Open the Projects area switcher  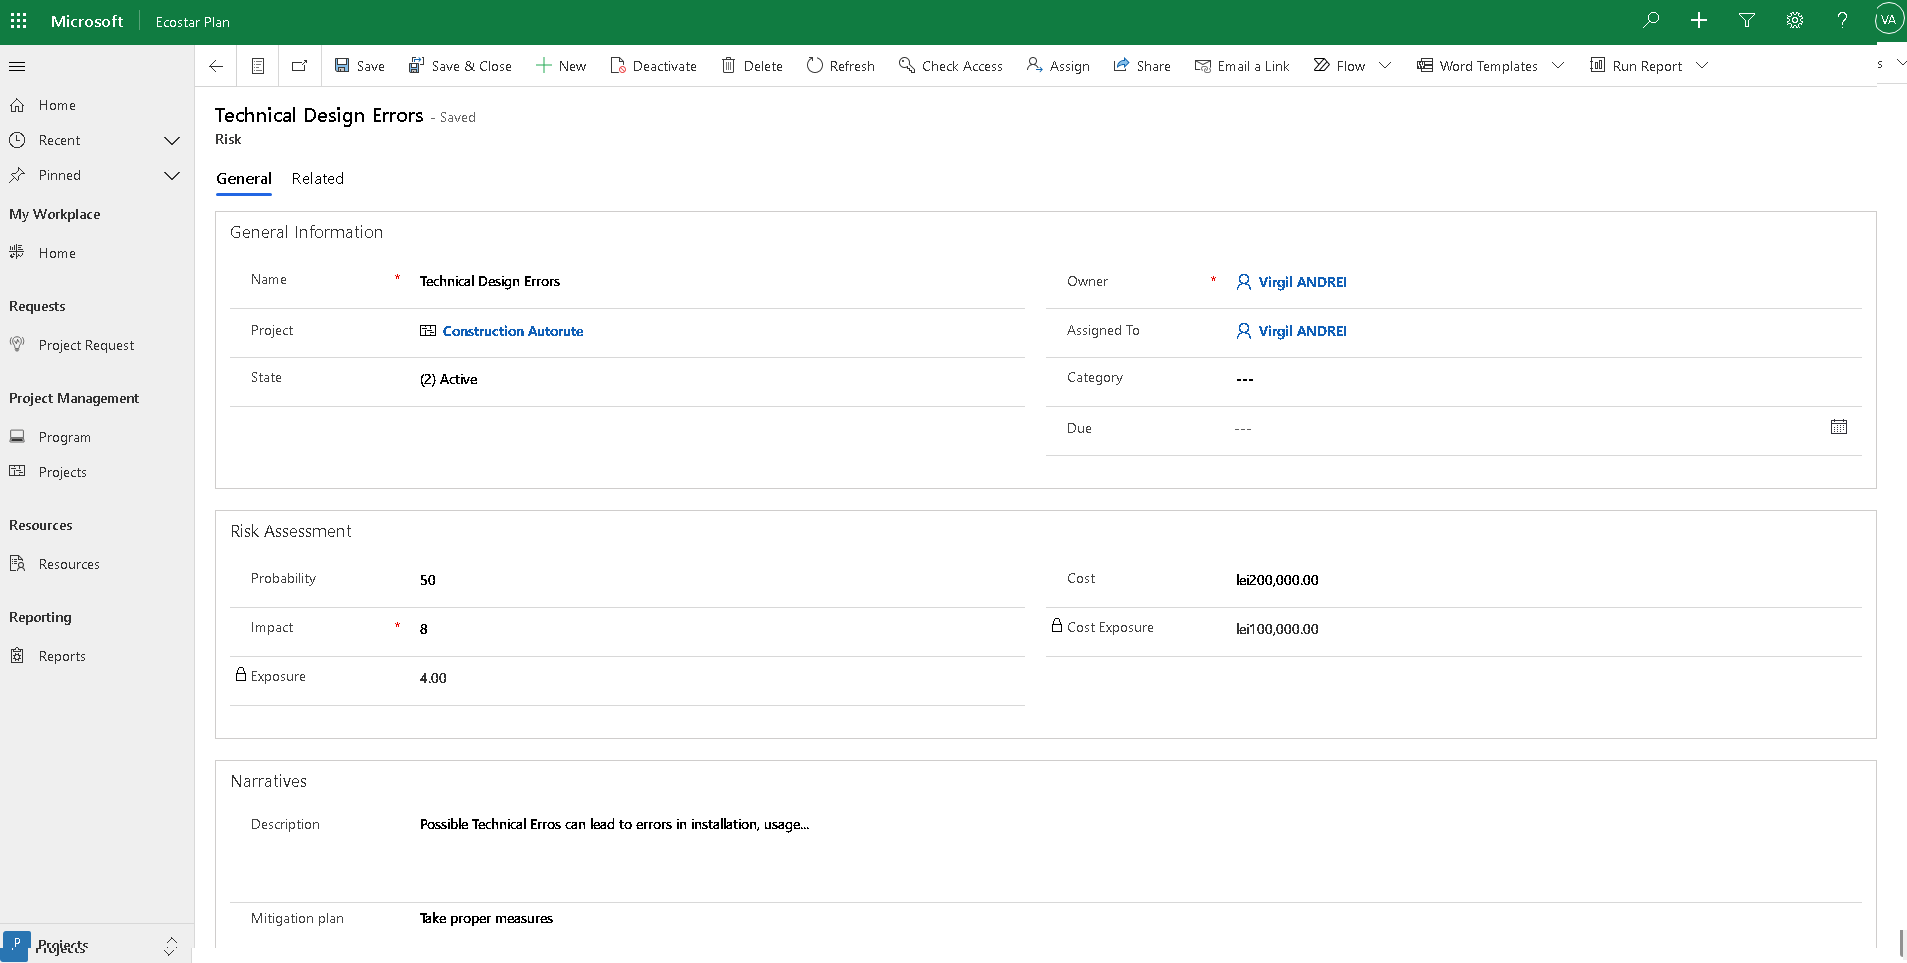(x=96, y=945)
